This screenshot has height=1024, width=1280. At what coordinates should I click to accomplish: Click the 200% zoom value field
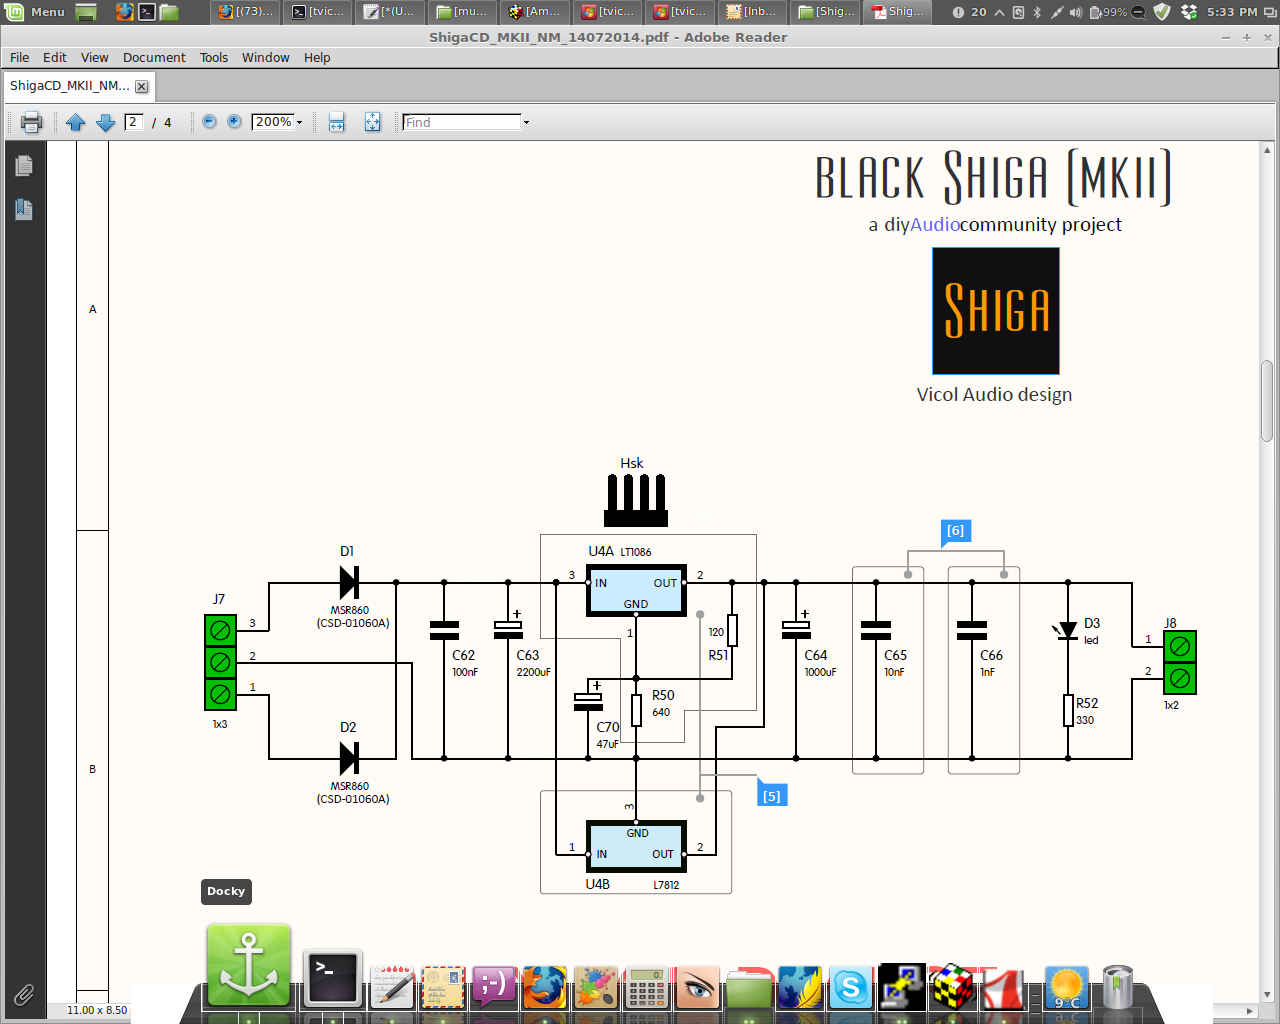pyautogui.click(x=272, y=122)
